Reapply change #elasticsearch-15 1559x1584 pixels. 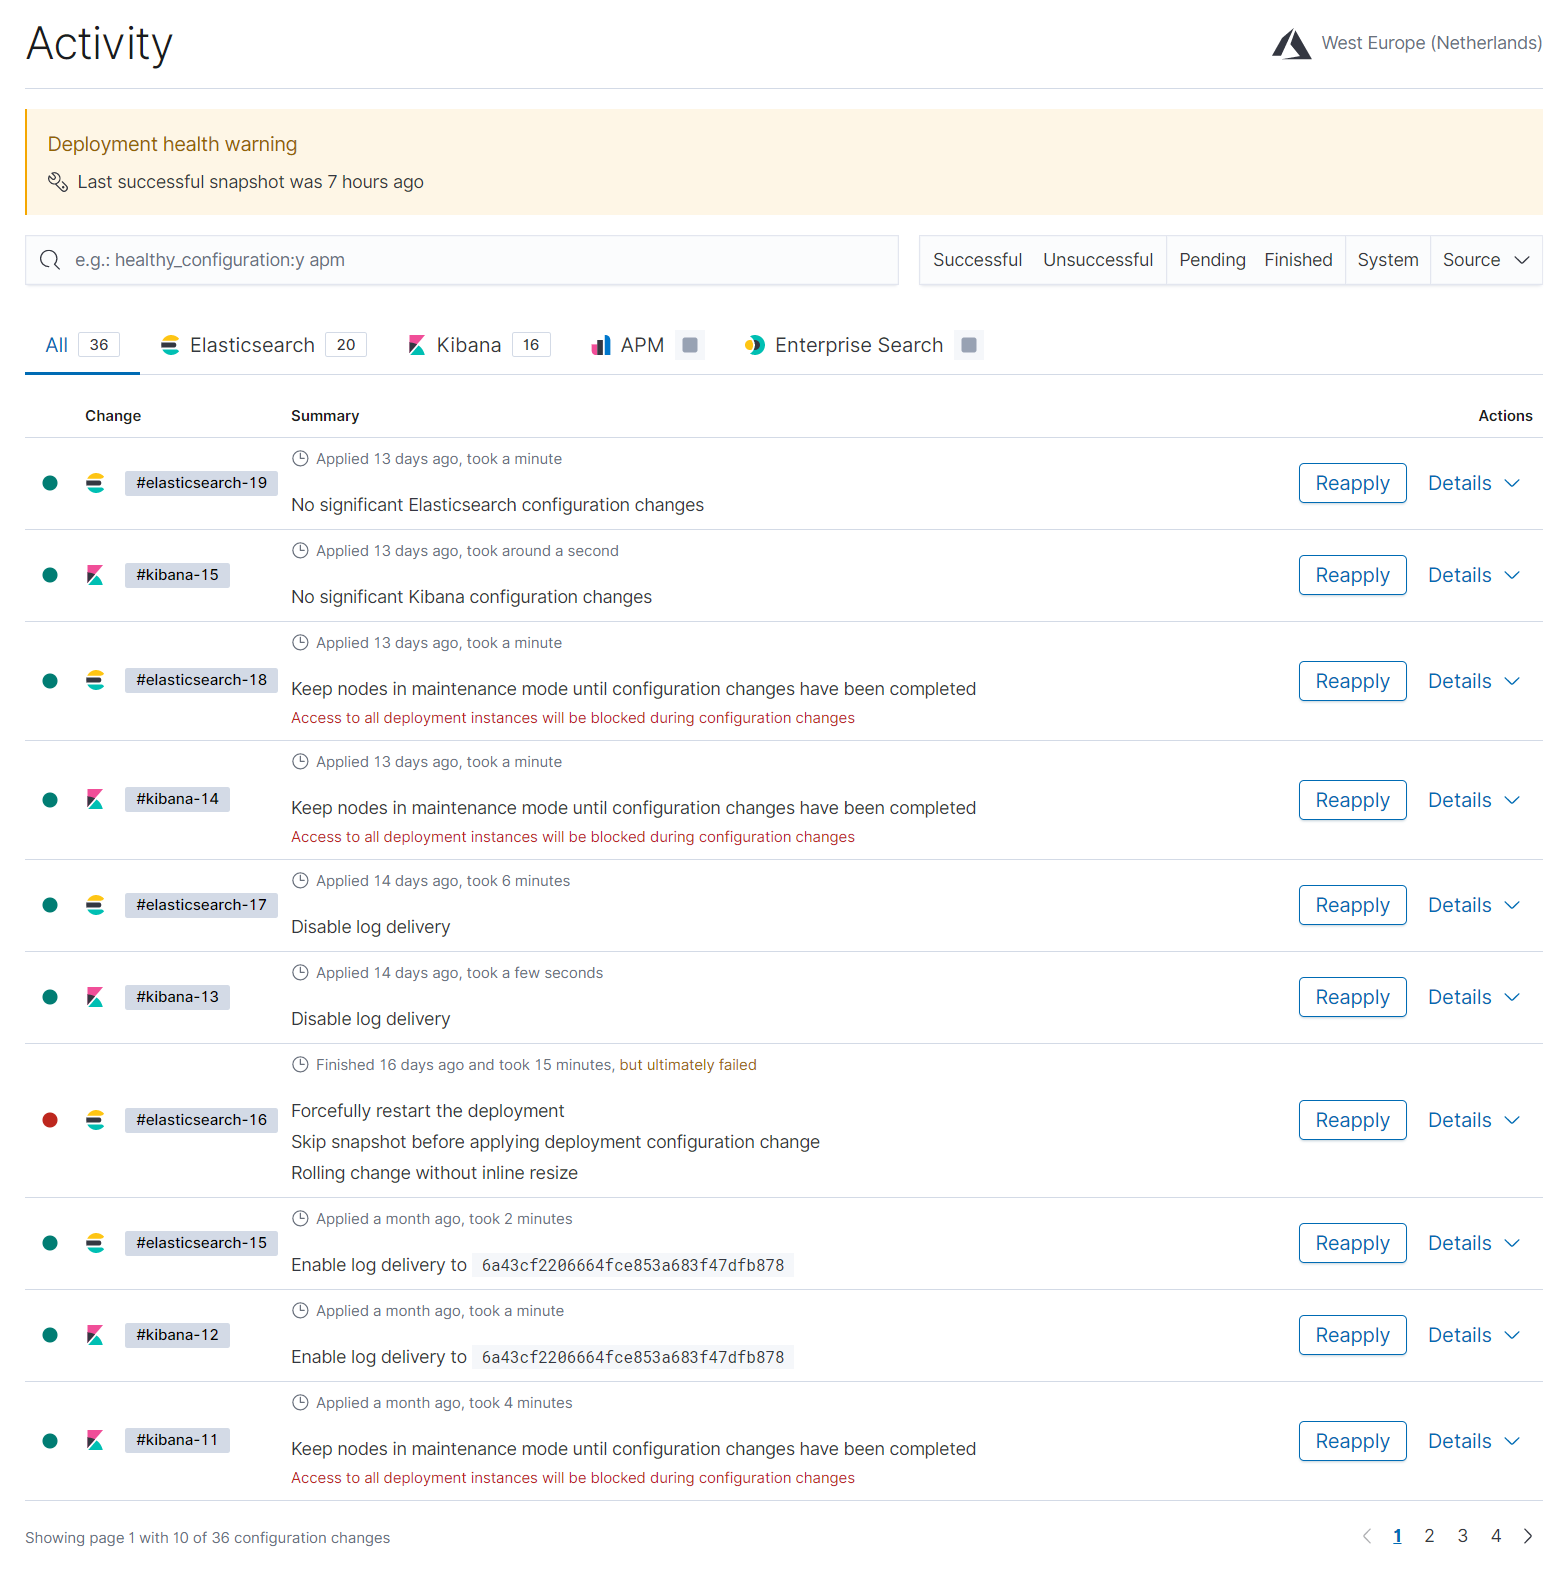coord(1352,1243)
